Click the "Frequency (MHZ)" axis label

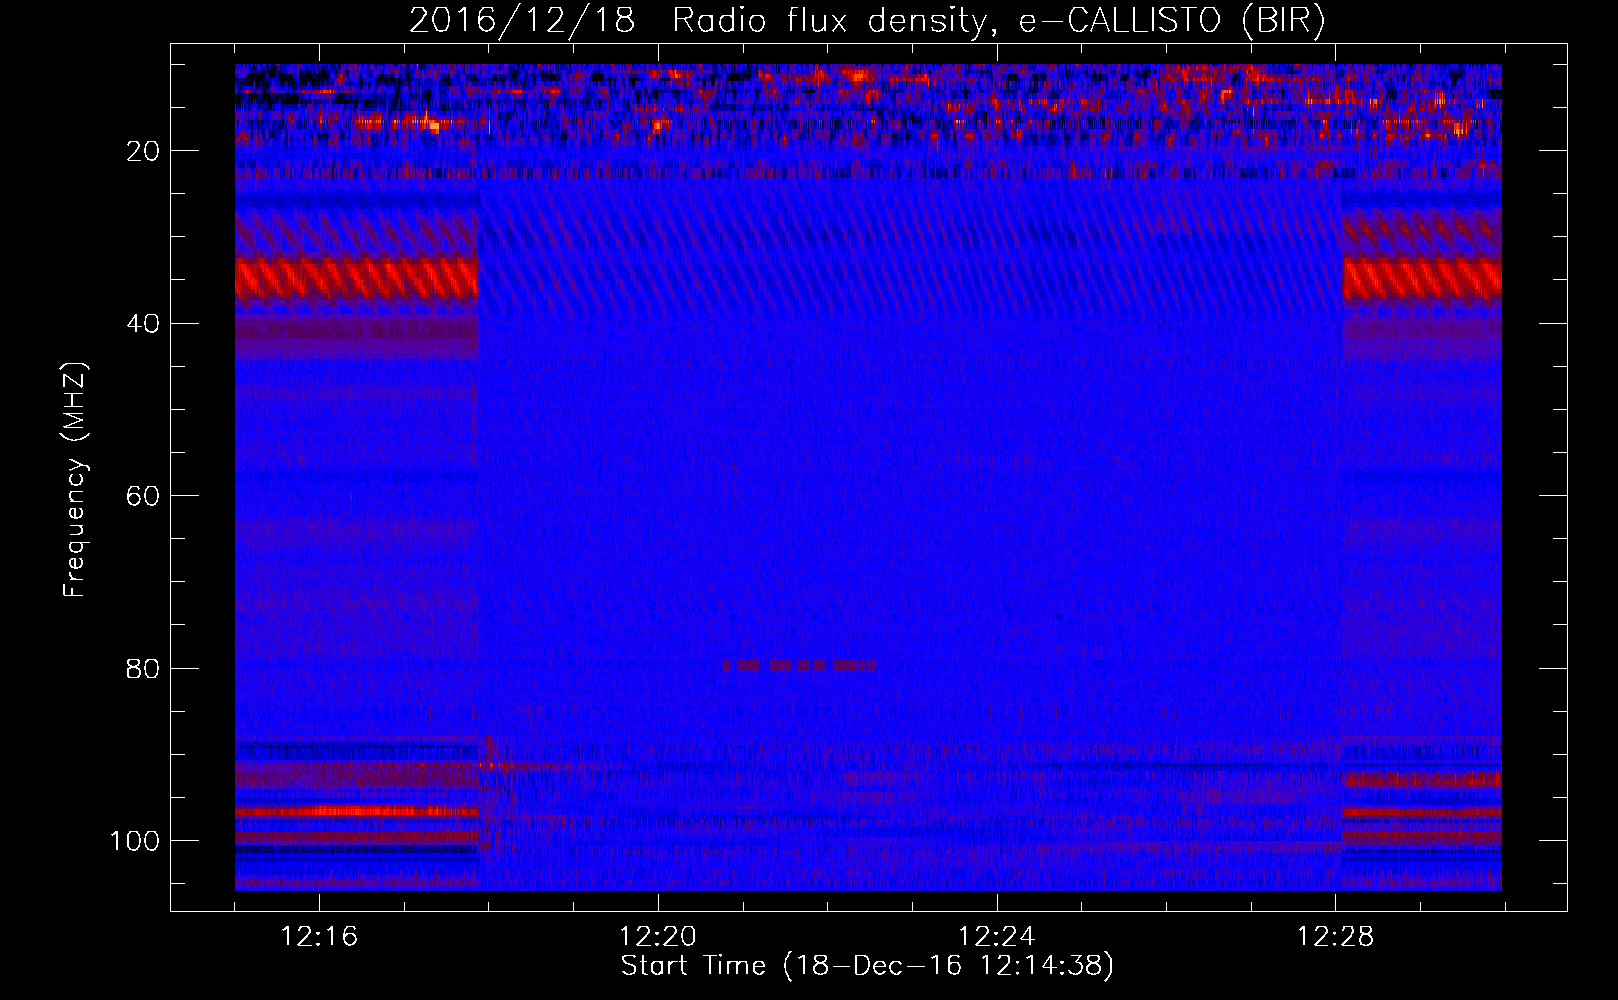point(75,479)
